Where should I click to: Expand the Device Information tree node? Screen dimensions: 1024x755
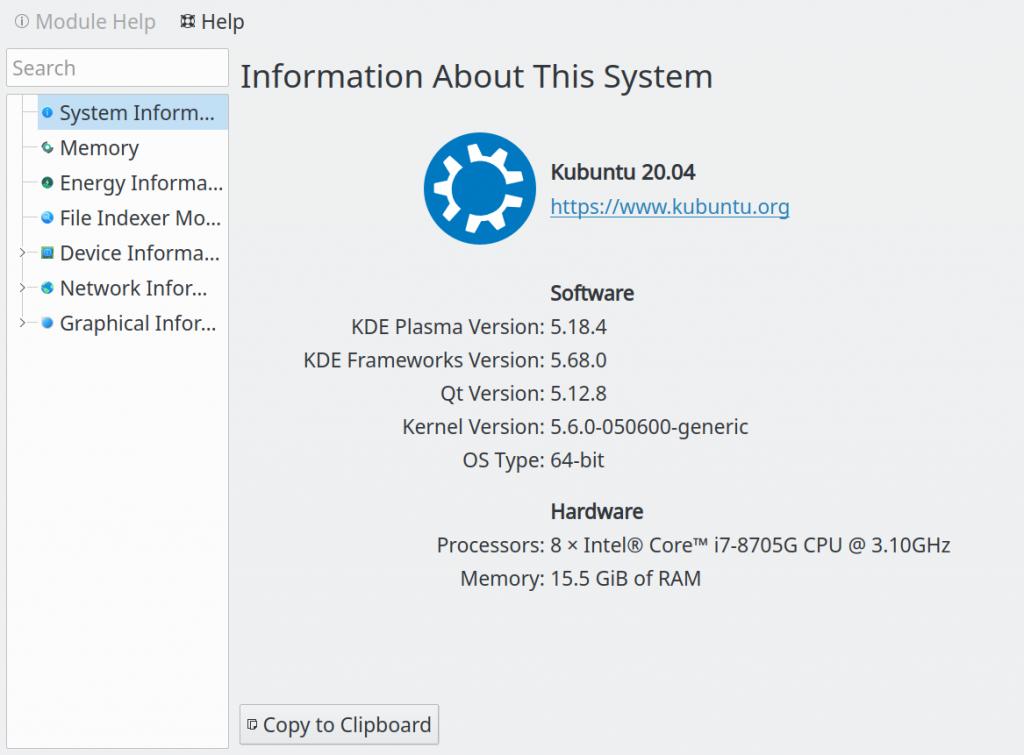(22, 253)
